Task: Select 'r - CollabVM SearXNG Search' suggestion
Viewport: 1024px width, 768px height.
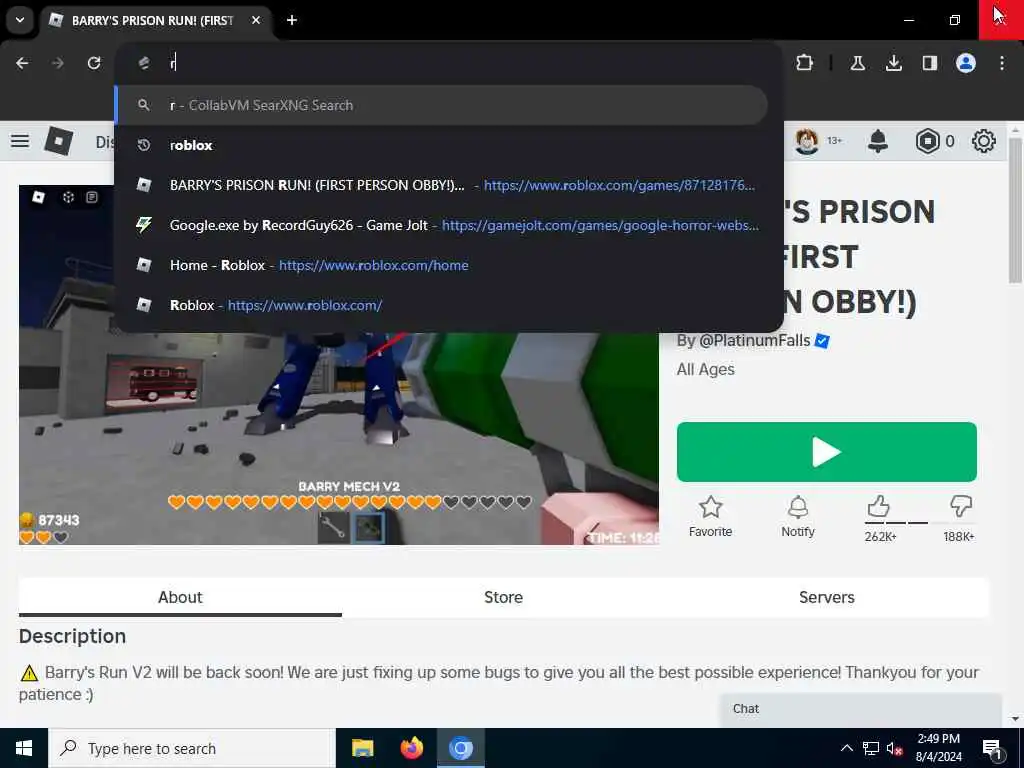Action: 441,105
